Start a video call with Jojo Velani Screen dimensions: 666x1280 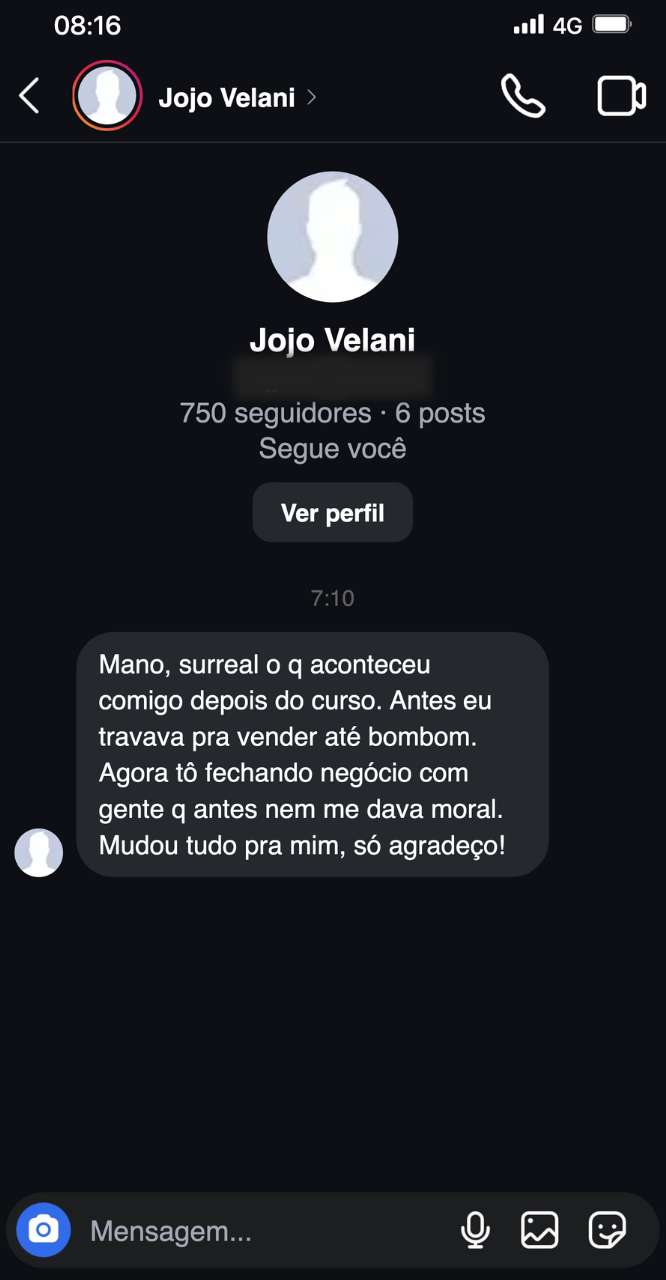[621, 97]
